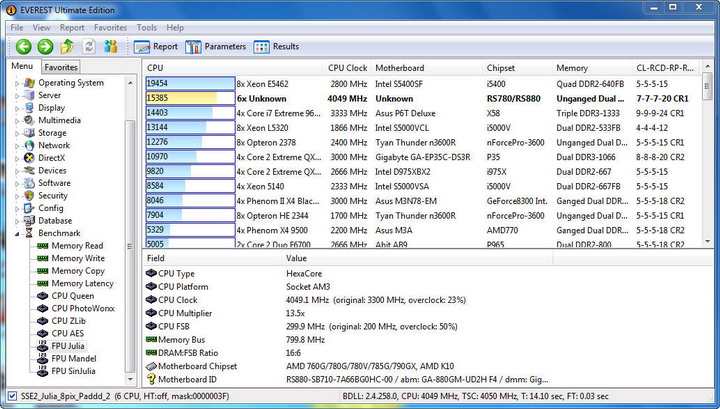Open the CPU AES benchmark
Screen dimensions: 720x409
68,333
